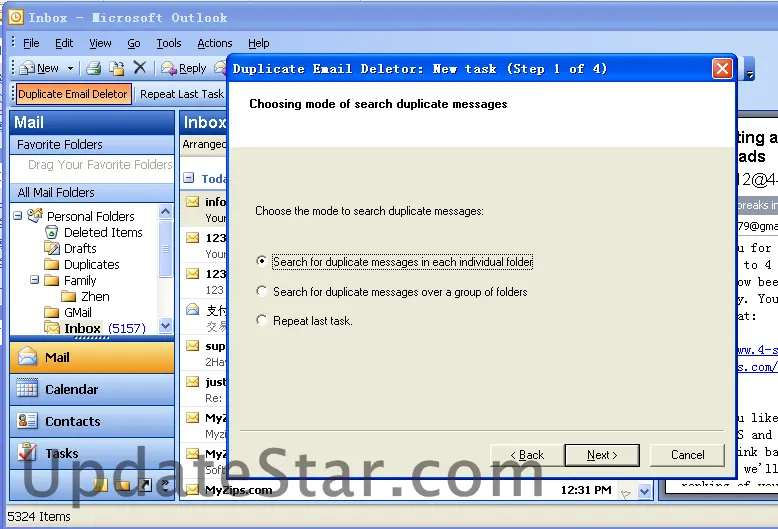Select the Family folder
Screen dimensions: 778x529
pyautogui.click(x=79, y=280)
